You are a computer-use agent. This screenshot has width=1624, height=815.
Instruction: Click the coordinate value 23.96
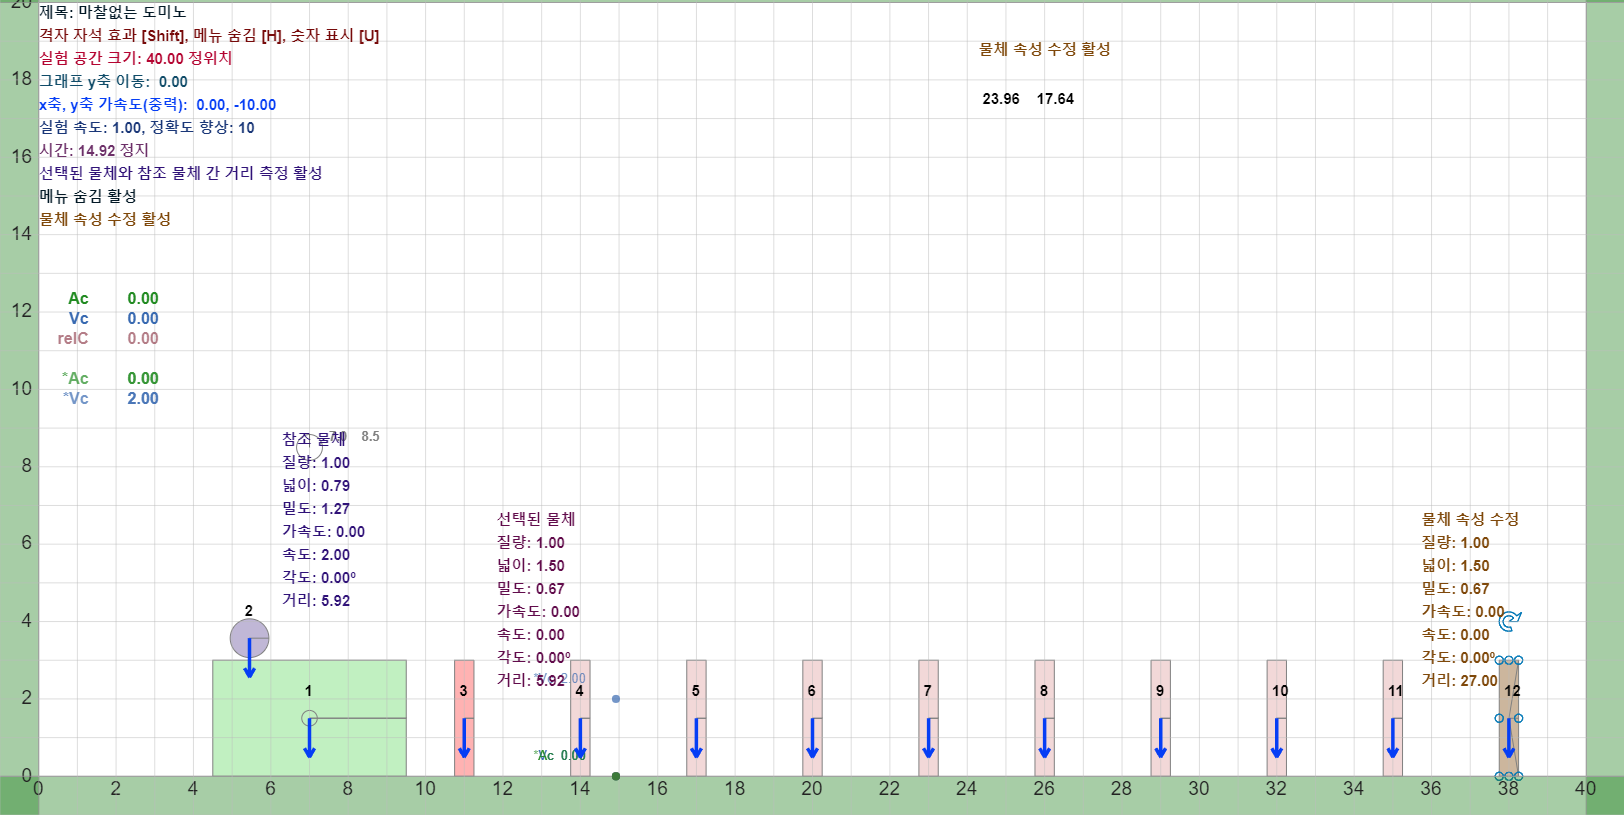[x=1001, y=99]
